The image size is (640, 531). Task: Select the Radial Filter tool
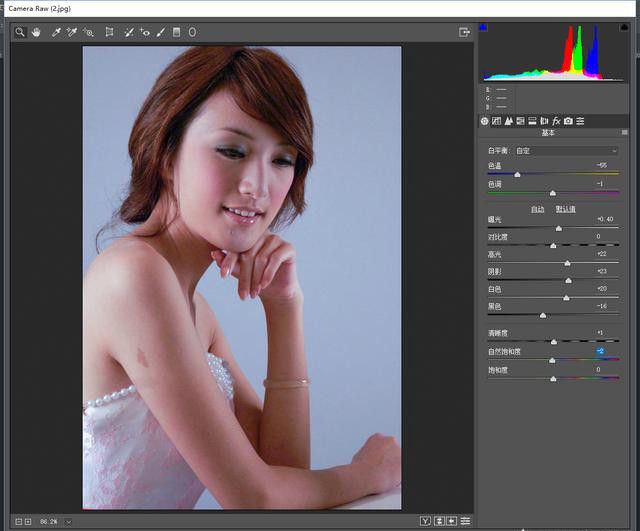pyautogui.click(x=192, y=32)
